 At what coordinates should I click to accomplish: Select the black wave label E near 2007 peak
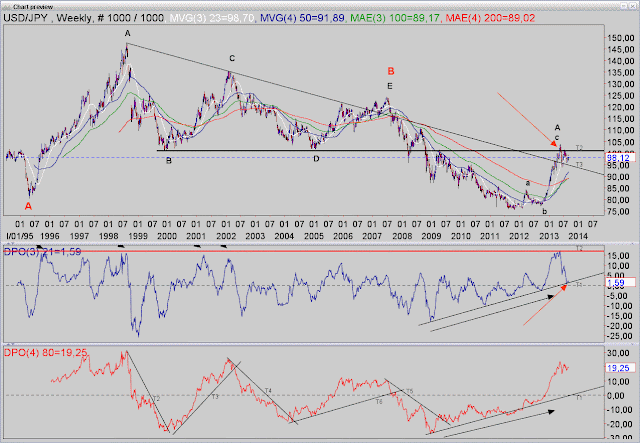pyautogui.click(x=390, y=86)
